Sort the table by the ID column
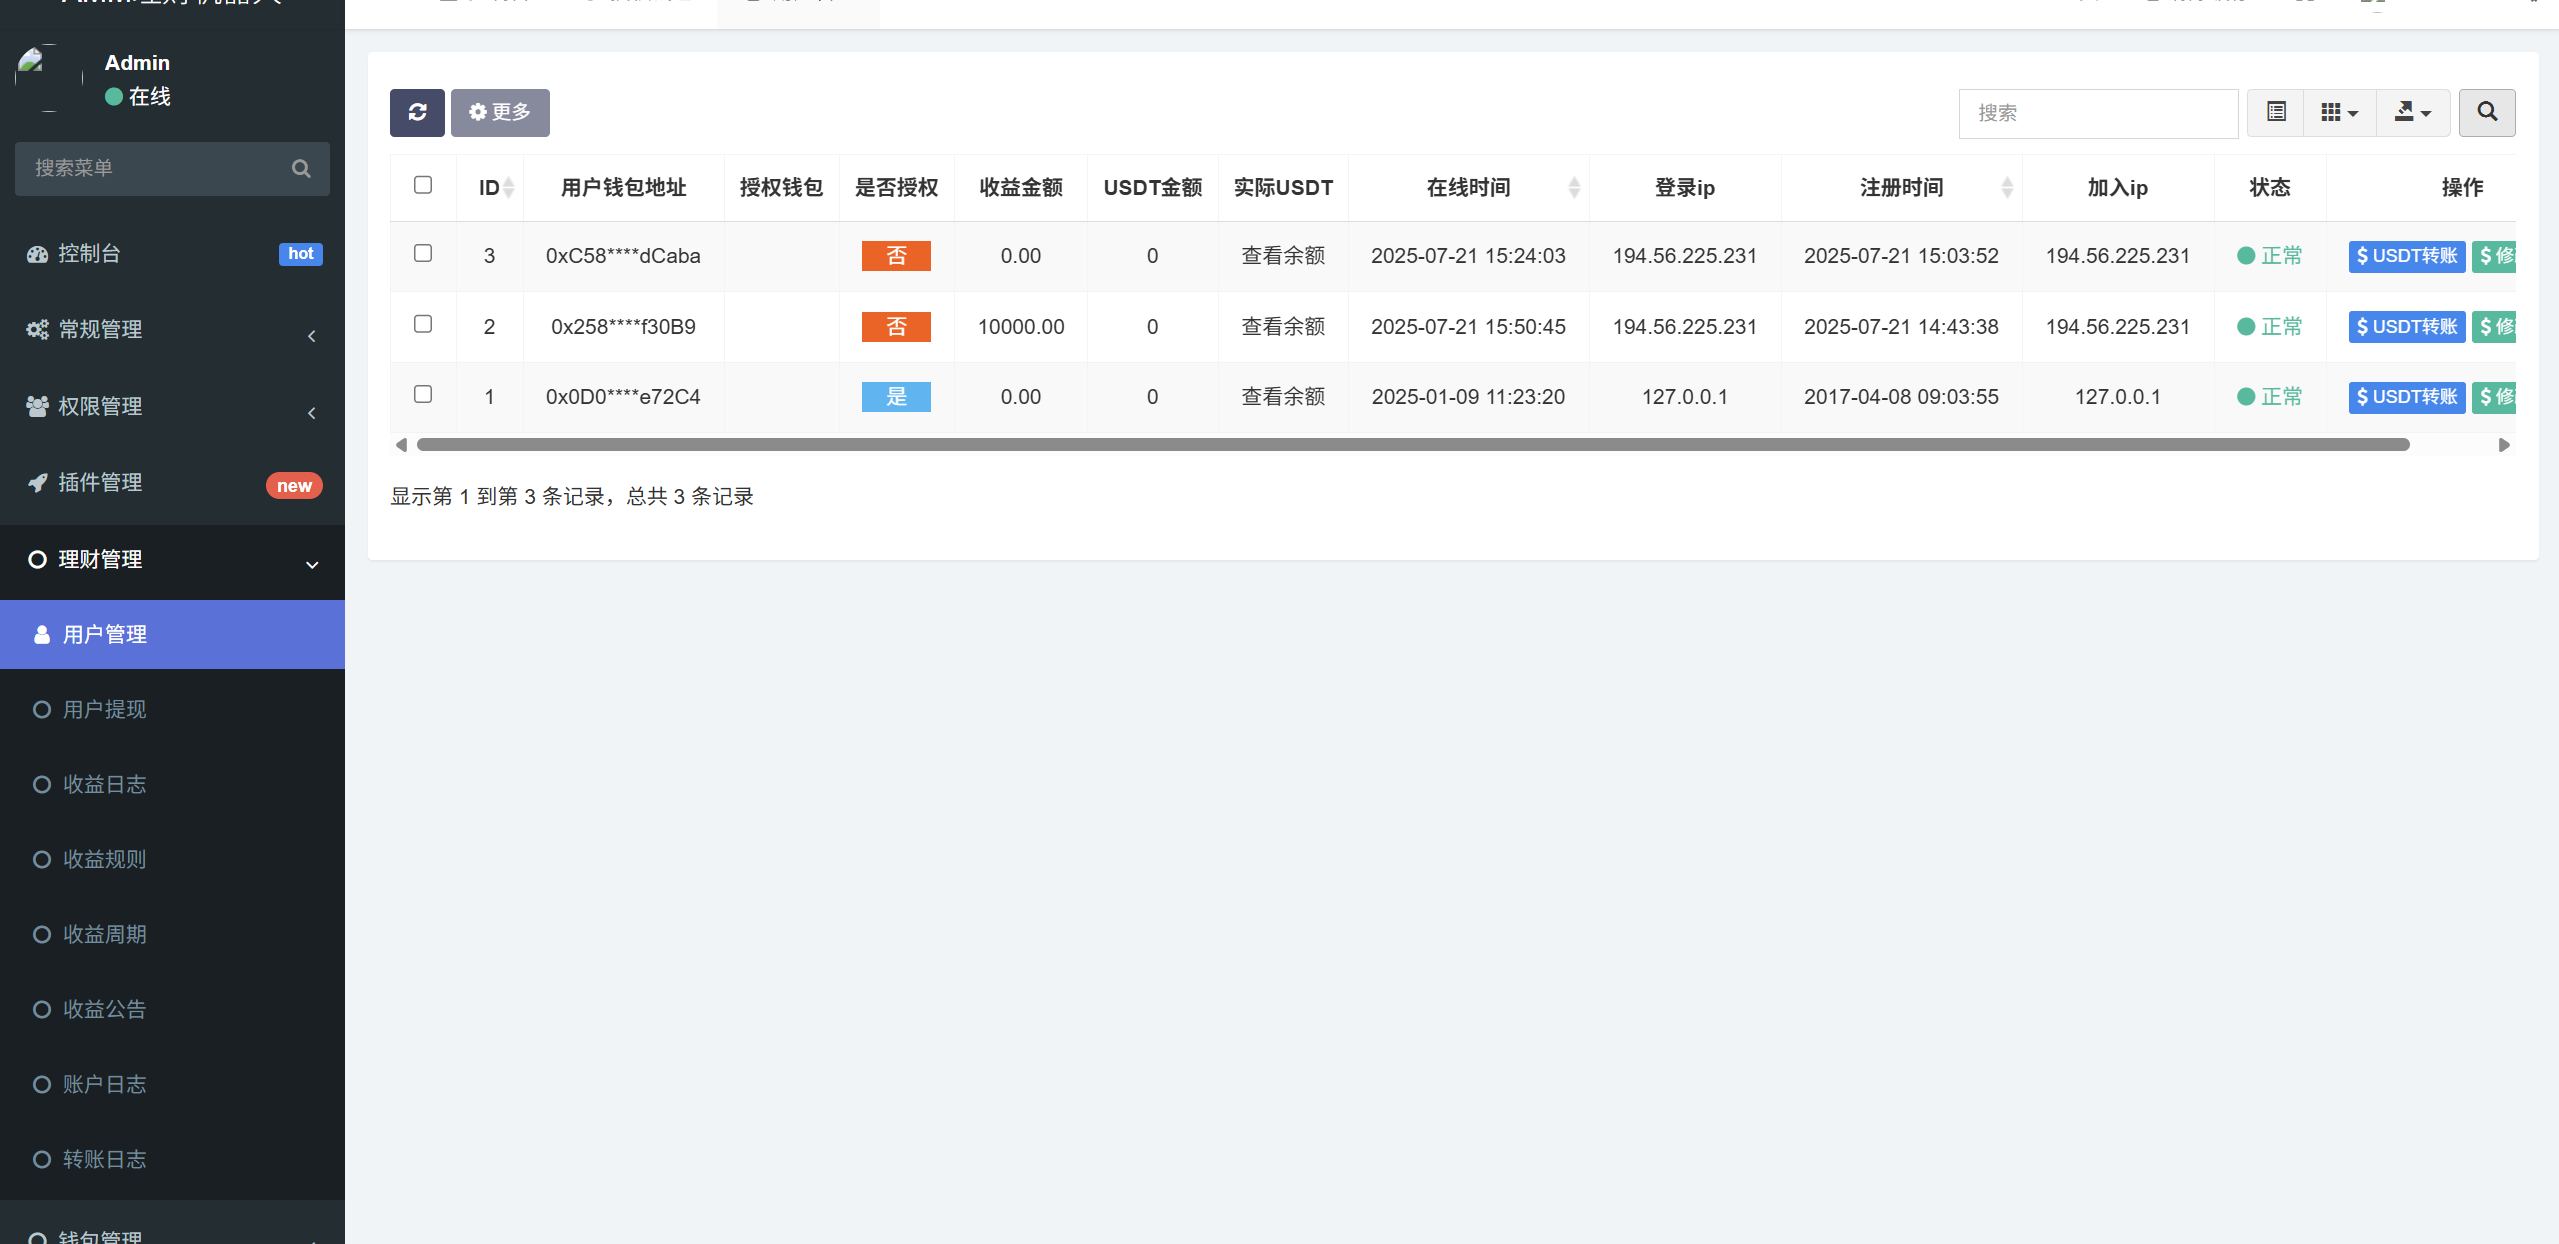2559x1244 pixels. (494, 187)
